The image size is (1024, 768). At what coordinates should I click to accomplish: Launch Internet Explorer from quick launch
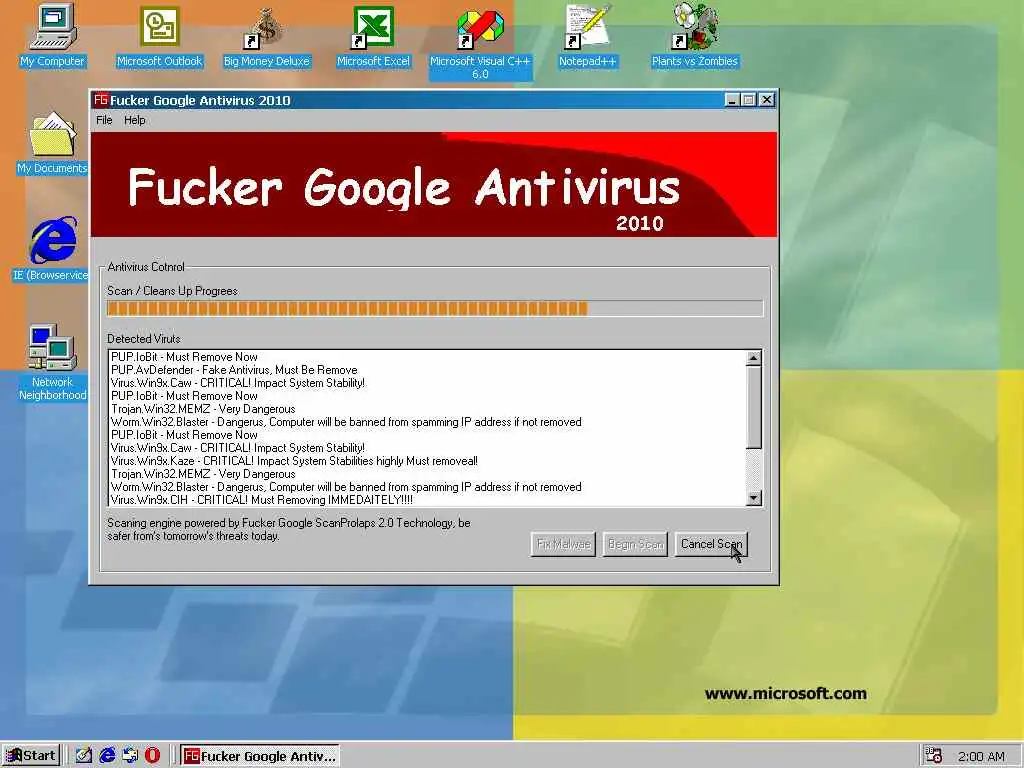coord(107,756)
